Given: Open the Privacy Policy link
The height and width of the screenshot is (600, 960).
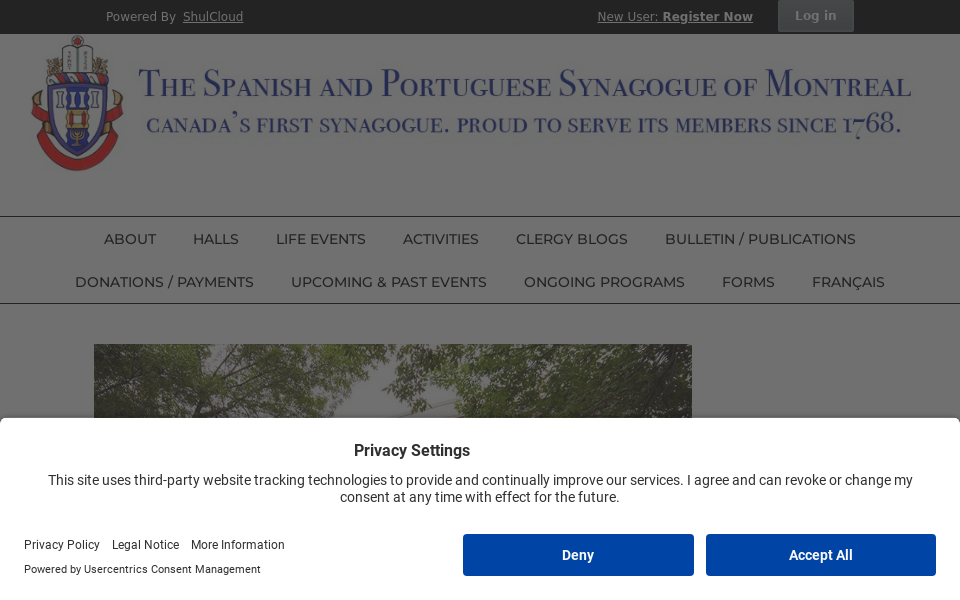Looking at the screenshot, I should tap(62, 545).
